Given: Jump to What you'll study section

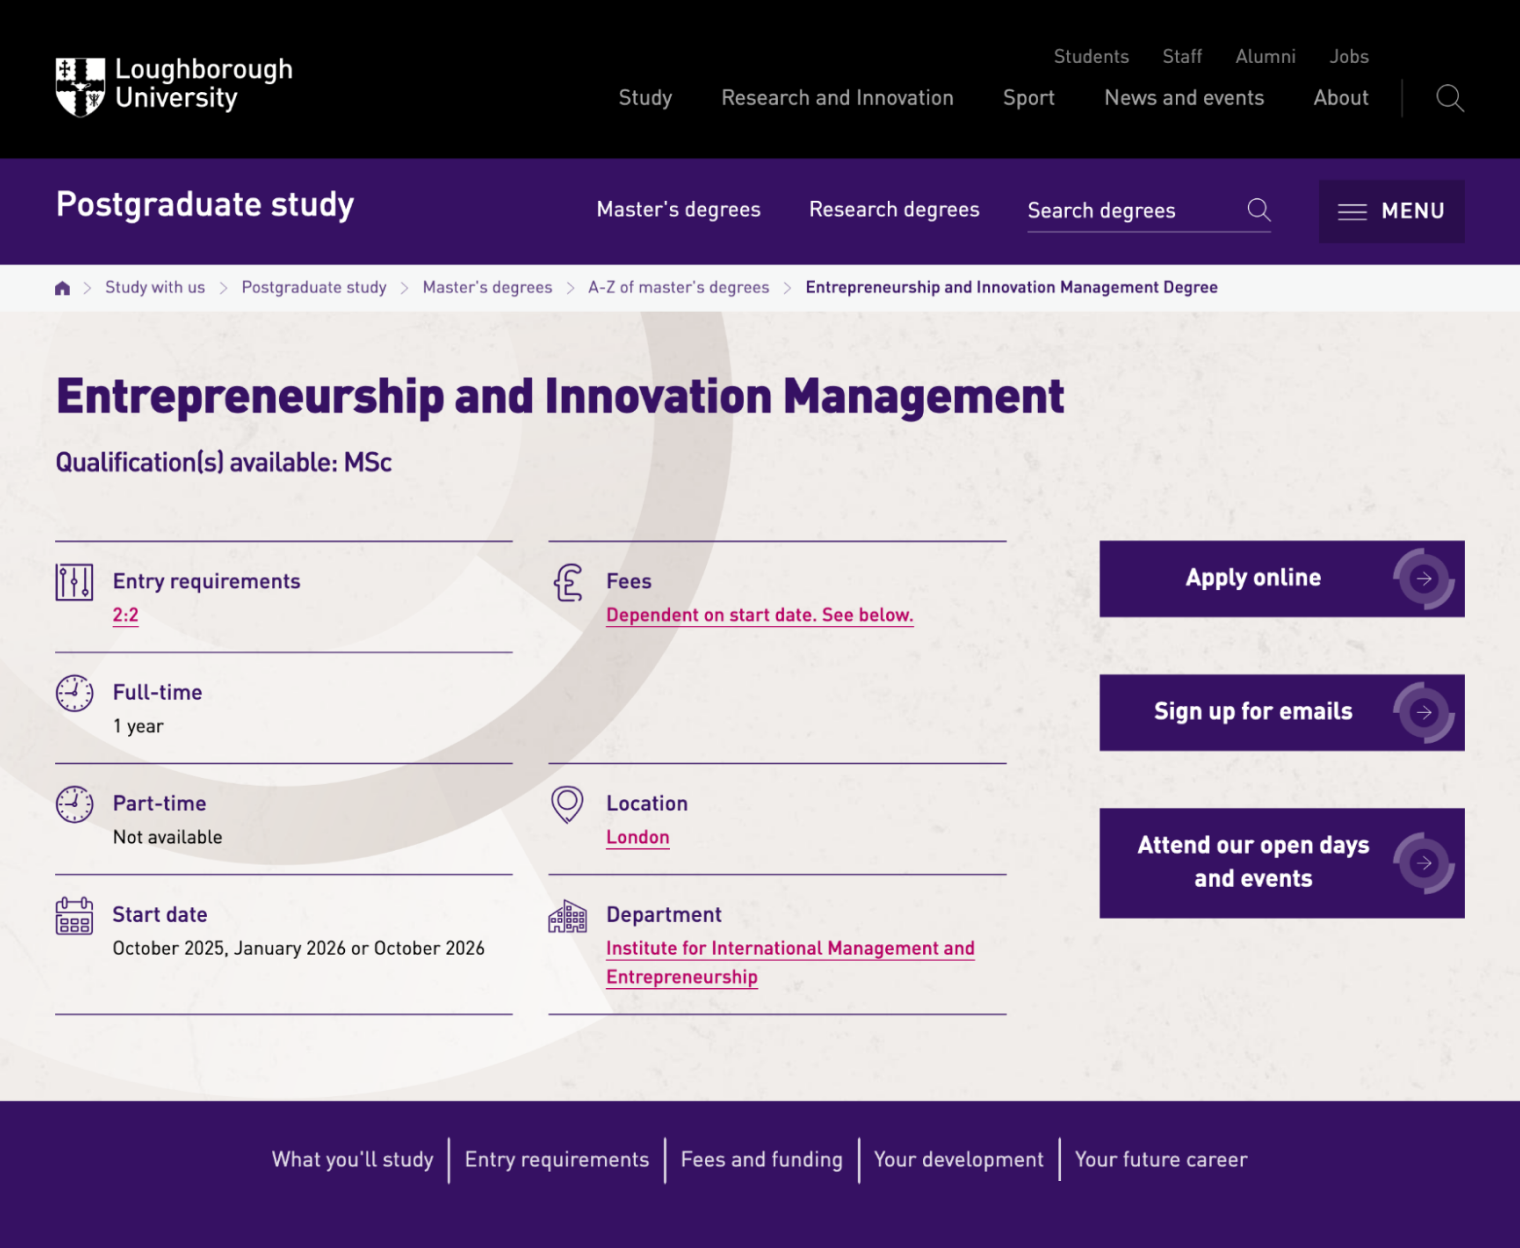Looking at the screenshot, I should pos(353,1160).
